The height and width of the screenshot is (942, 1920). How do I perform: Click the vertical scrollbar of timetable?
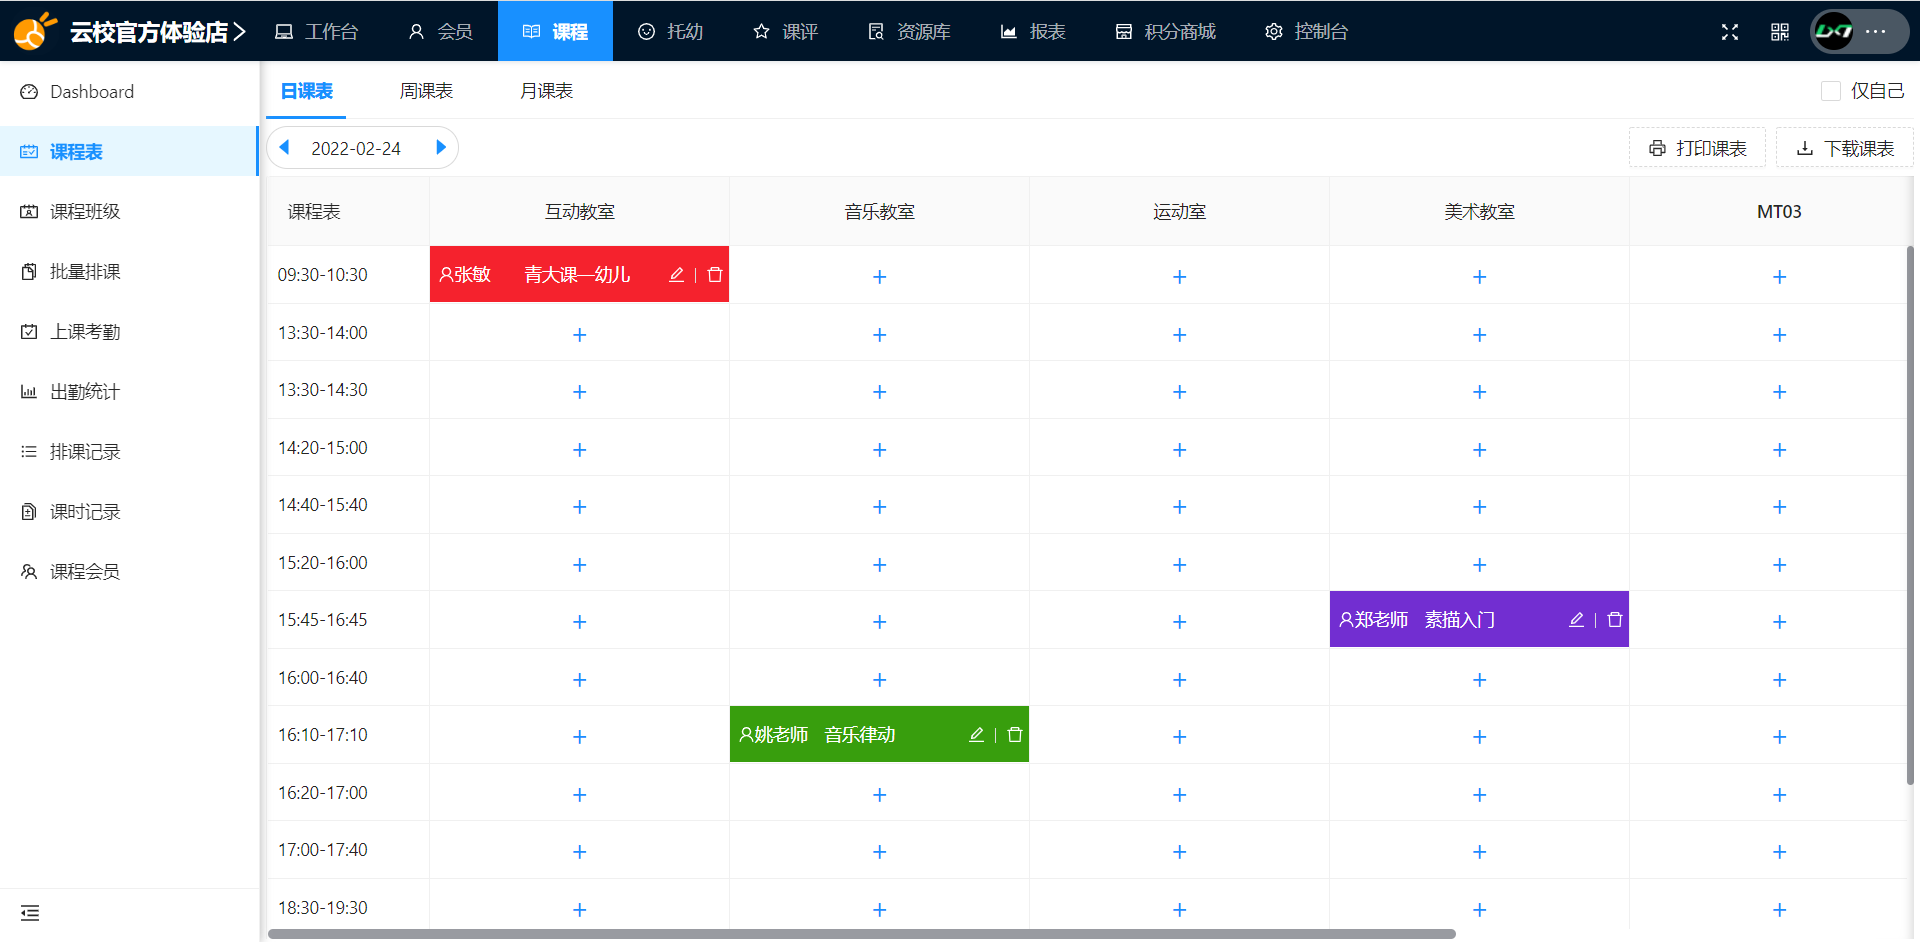tap(1911, 515)
